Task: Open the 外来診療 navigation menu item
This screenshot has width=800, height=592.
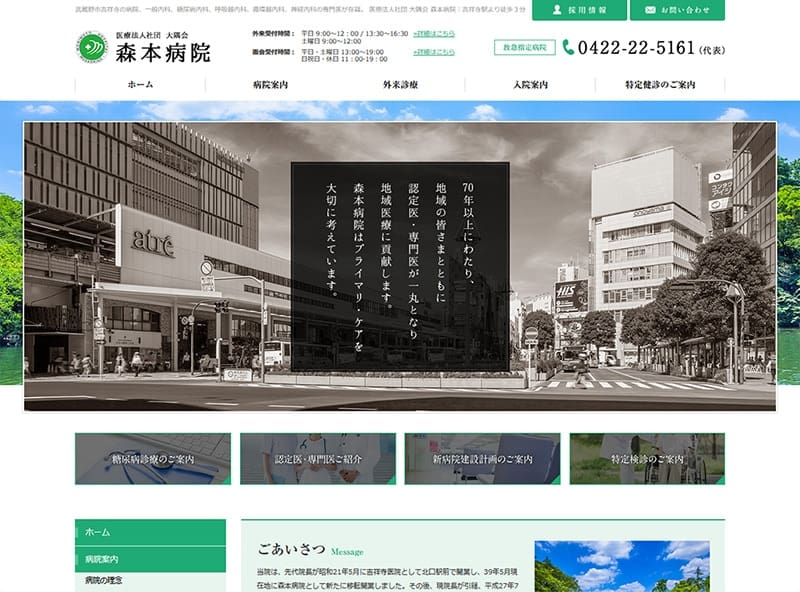Action: (401, 85)
